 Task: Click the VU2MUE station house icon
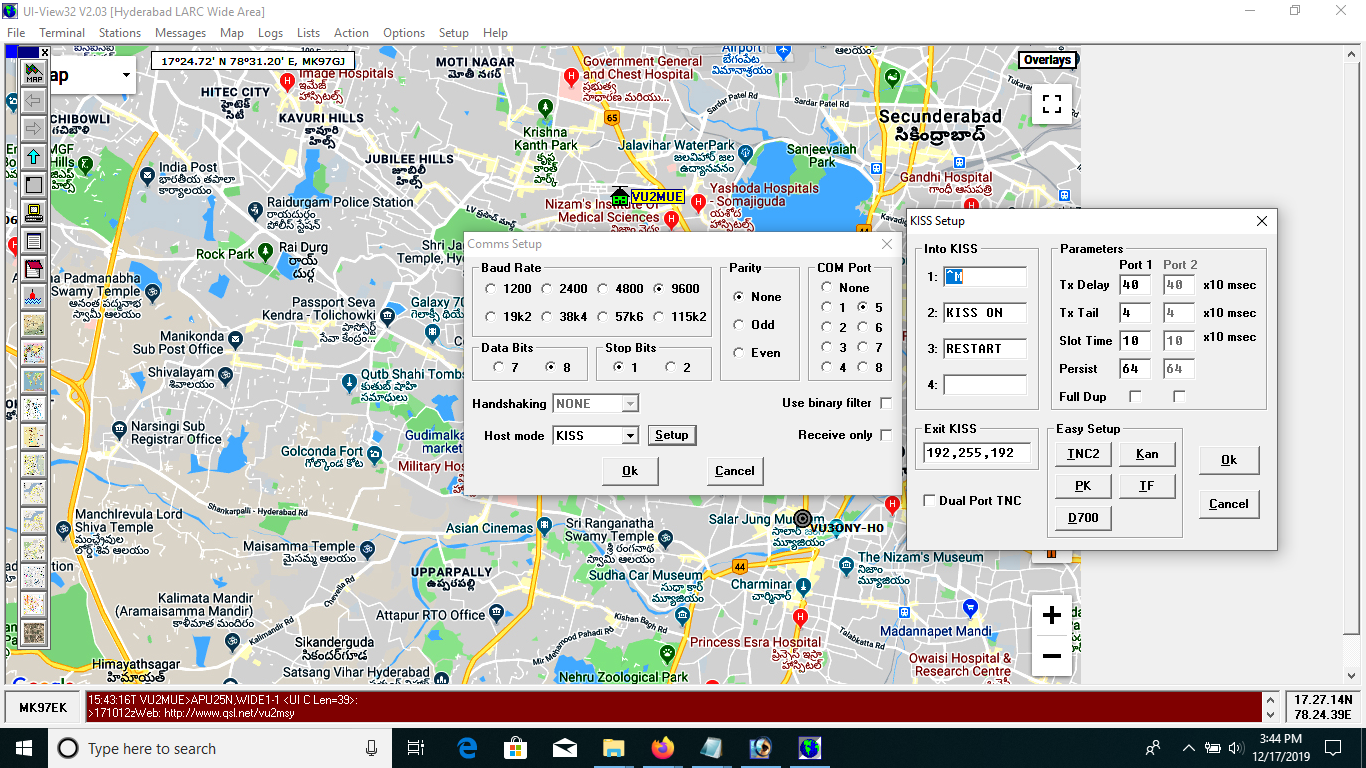pyautogui.click(x=619, y=196)
